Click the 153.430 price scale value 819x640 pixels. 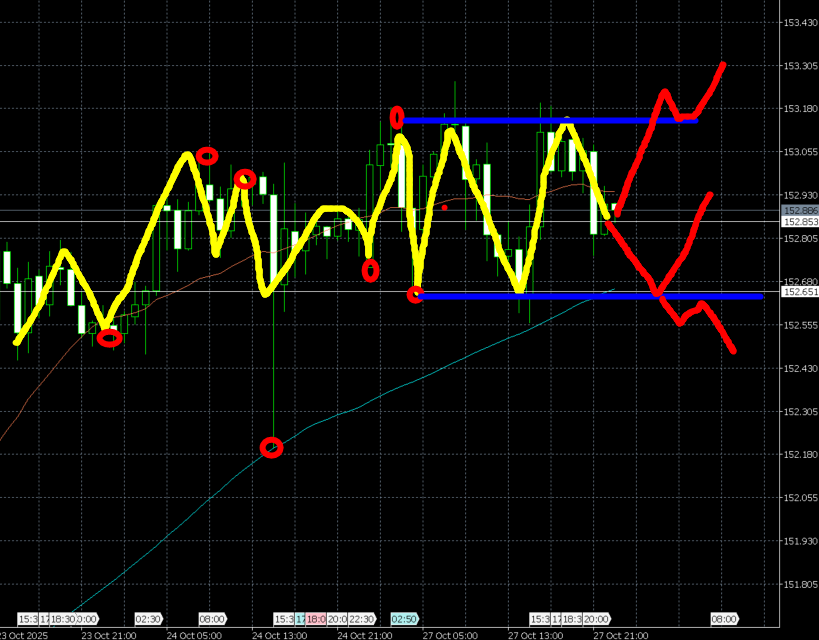(799, 23)
